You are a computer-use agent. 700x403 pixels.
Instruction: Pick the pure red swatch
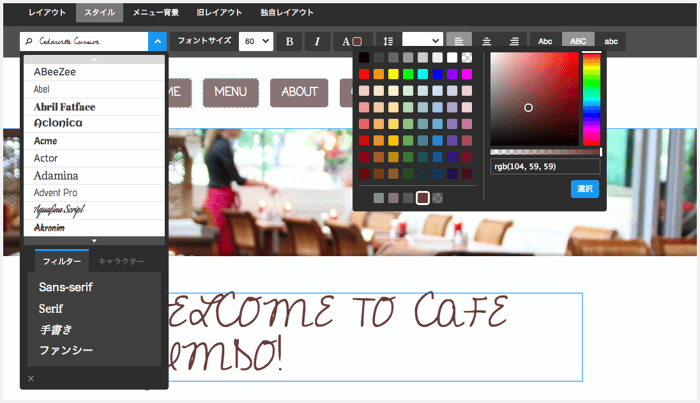pyautogui.click(x=364, y=74)
